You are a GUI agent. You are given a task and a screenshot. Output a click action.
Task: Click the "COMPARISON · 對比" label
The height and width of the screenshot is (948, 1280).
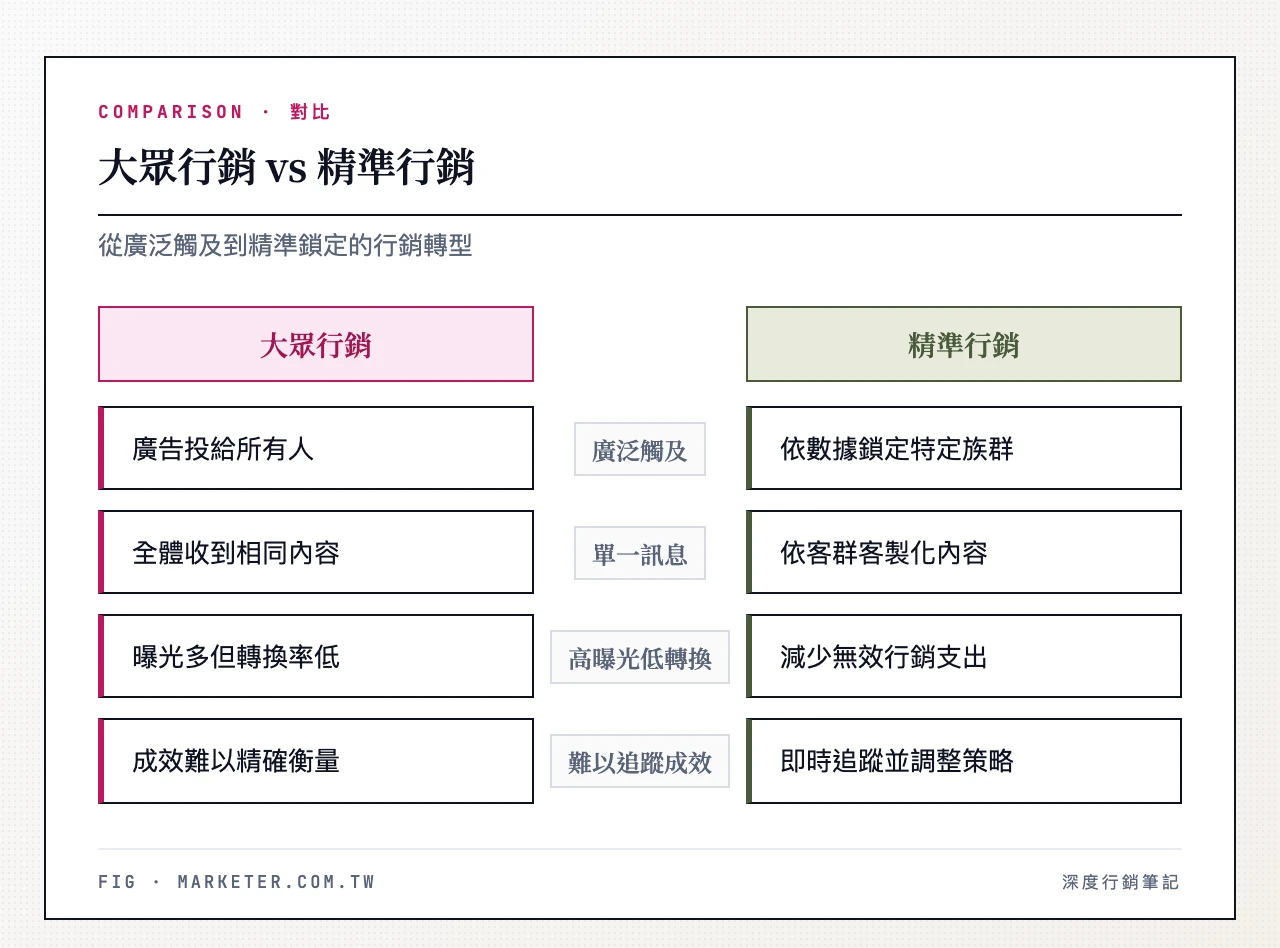pyautogui.click(x=214, y=112)
